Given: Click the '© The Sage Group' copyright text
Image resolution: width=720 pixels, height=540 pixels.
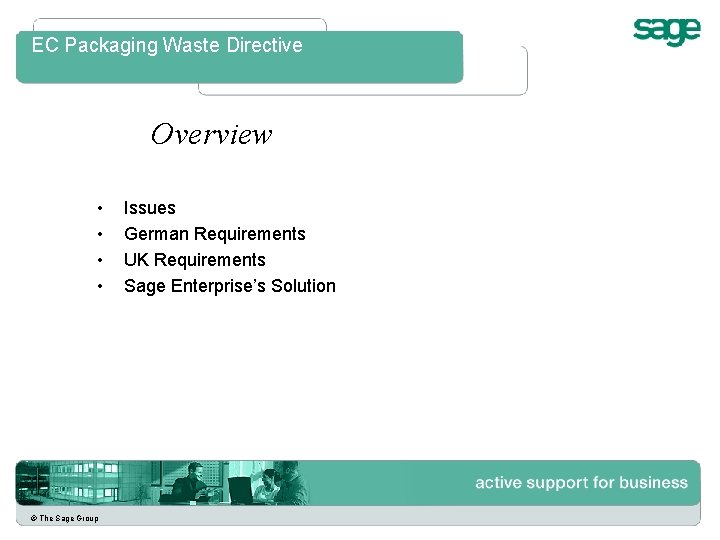Looking at the screenshot, I should [64, 518].
